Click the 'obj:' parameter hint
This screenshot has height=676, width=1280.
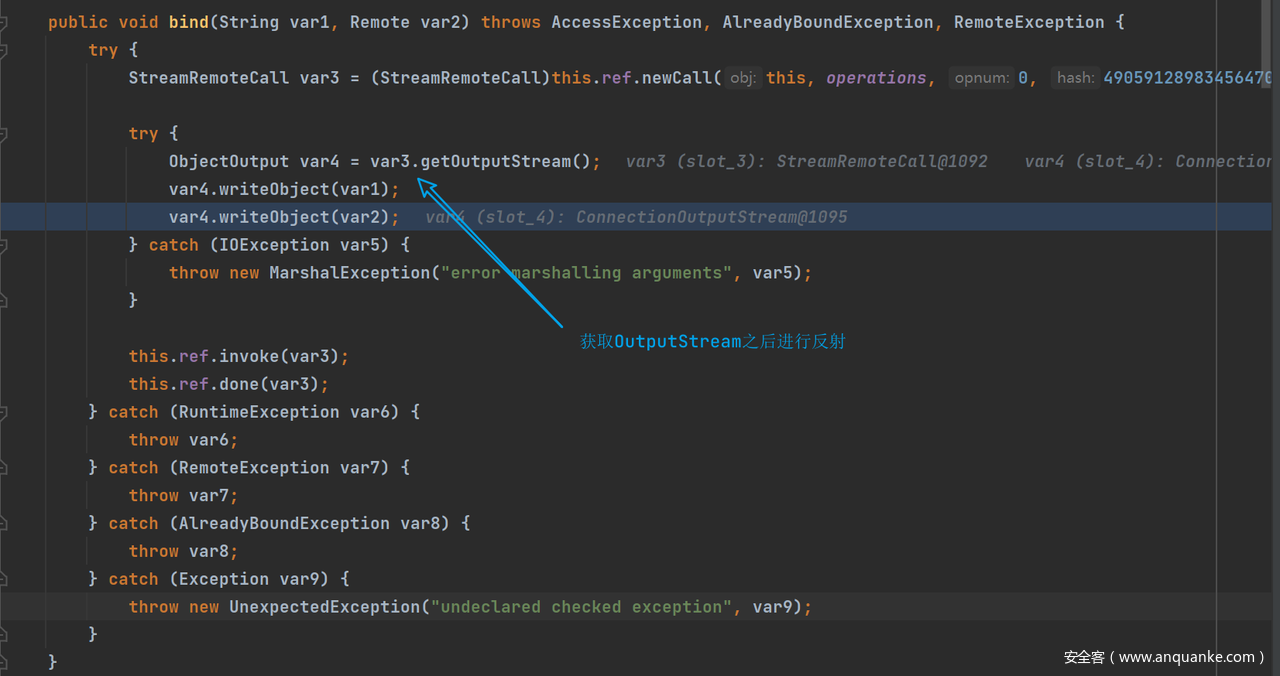pos(743,78)
